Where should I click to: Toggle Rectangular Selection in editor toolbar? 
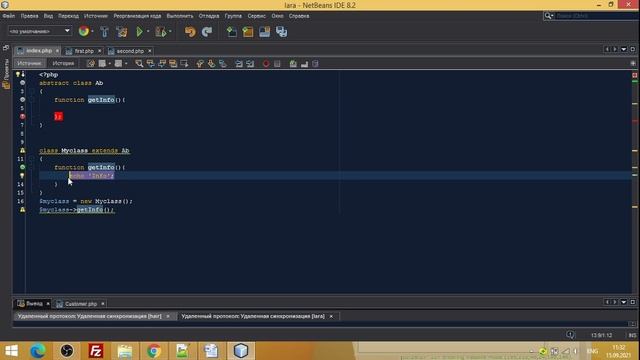tap(184, 64)
